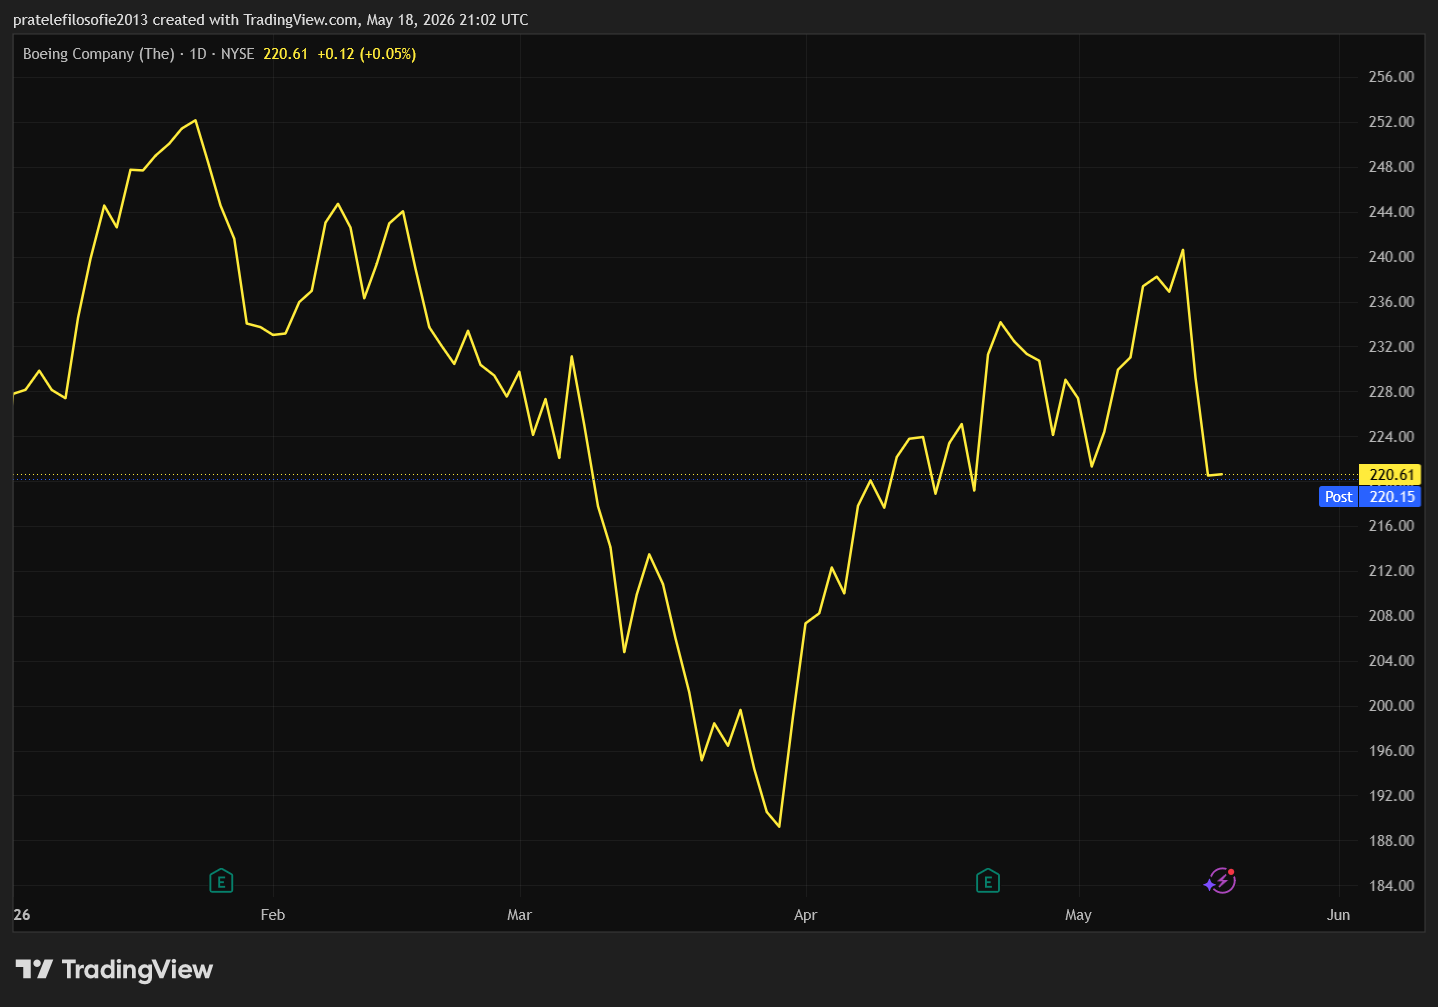Click the 228.00 price axis label
The image size is (1438, 1007).
(1391, 392)
